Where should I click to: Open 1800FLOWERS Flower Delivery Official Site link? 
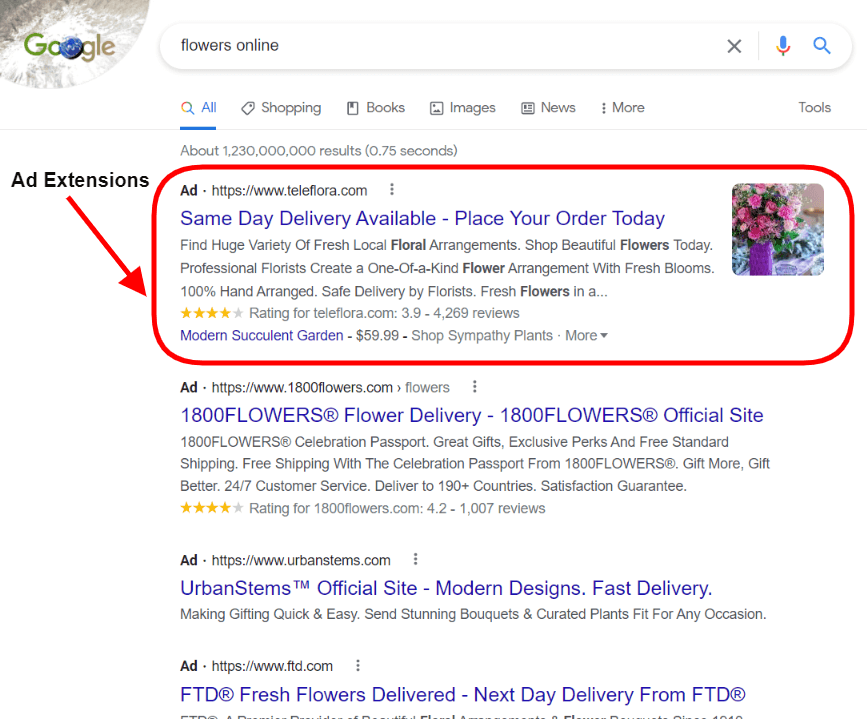[472, 415]
